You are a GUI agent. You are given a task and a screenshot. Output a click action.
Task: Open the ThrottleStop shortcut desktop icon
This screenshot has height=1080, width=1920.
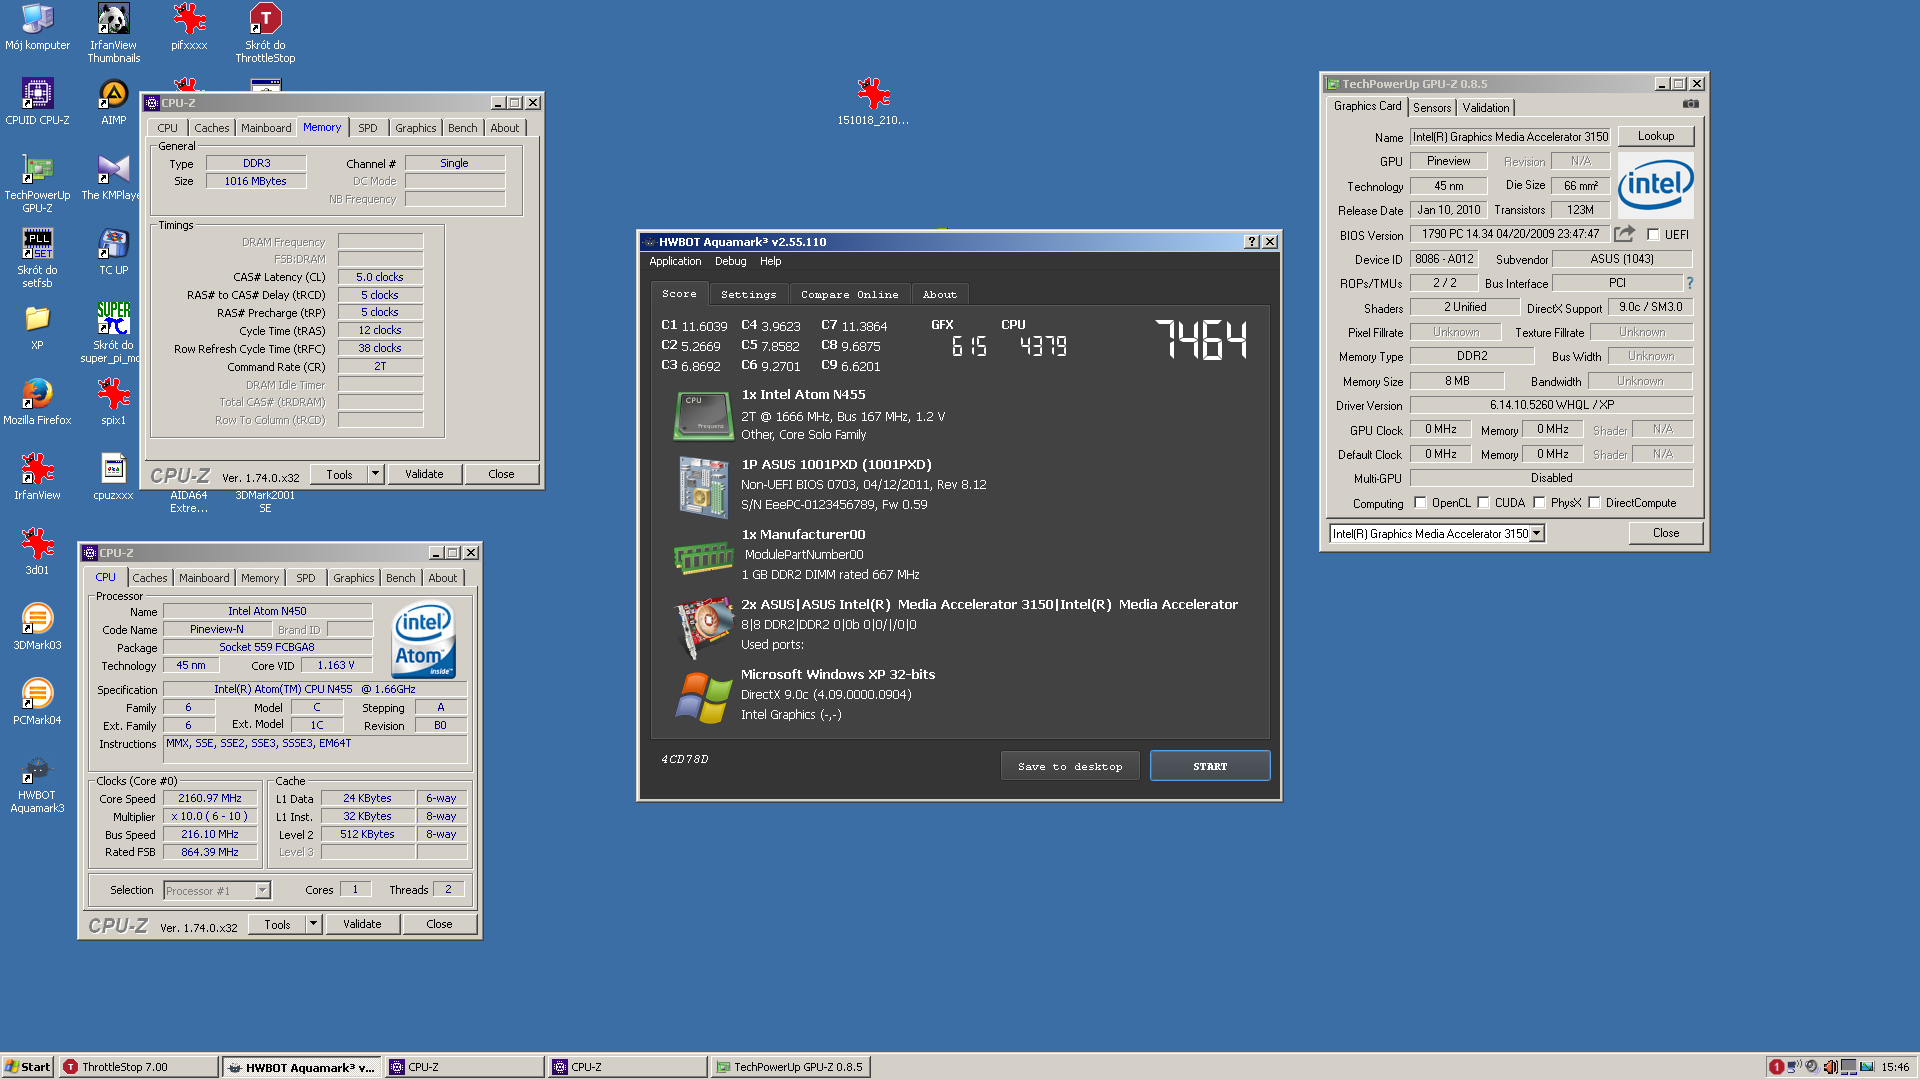click(x=265, y=33)
